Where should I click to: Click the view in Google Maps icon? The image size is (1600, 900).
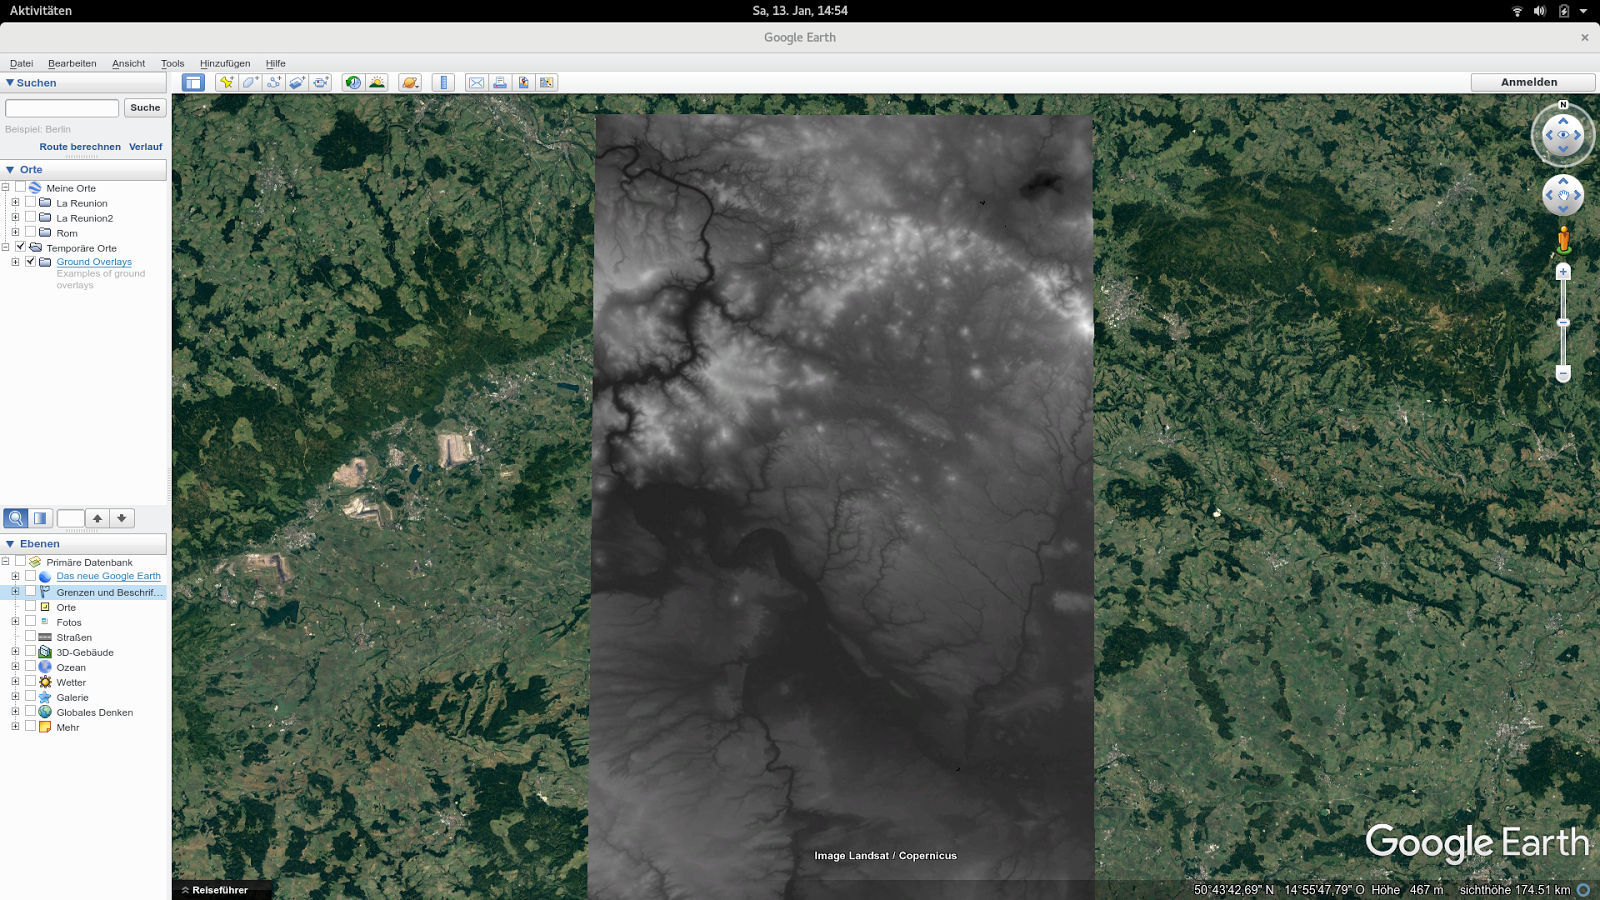pyautogui.click(x=547, y=82)
